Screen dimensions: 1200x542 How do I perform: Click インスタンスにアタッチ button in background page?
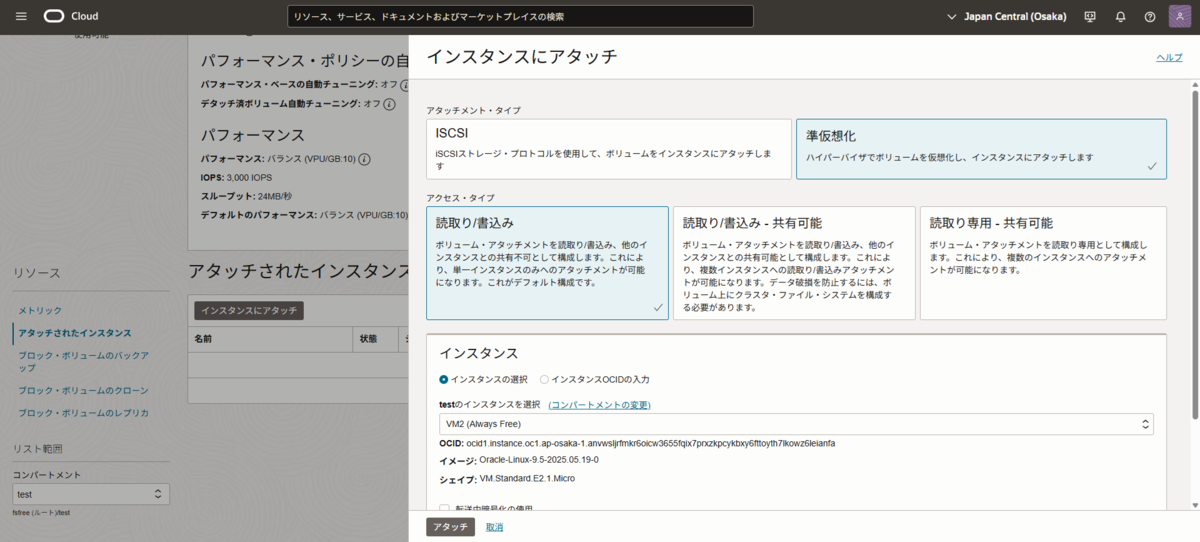pyautogui.click(x=249, y=311)
